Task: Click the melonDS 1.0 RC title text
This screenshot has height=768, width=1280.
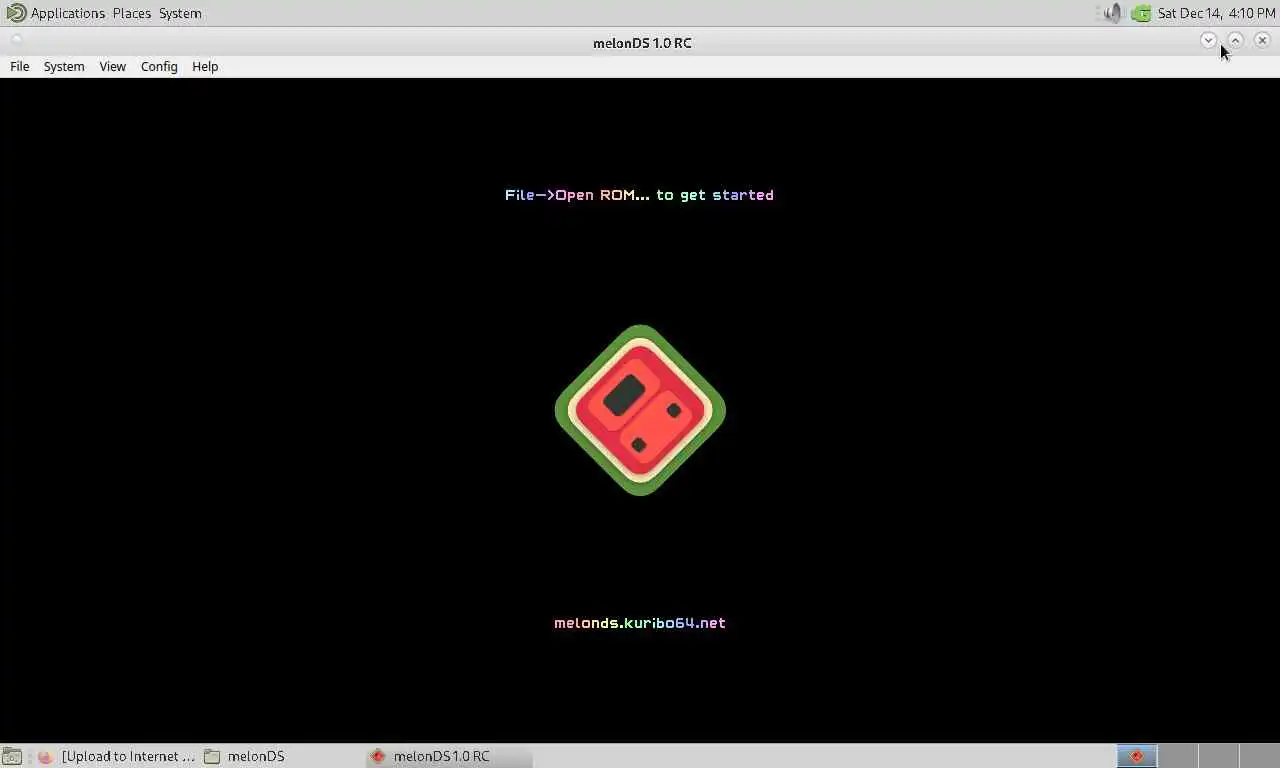Action: (642, 43)
